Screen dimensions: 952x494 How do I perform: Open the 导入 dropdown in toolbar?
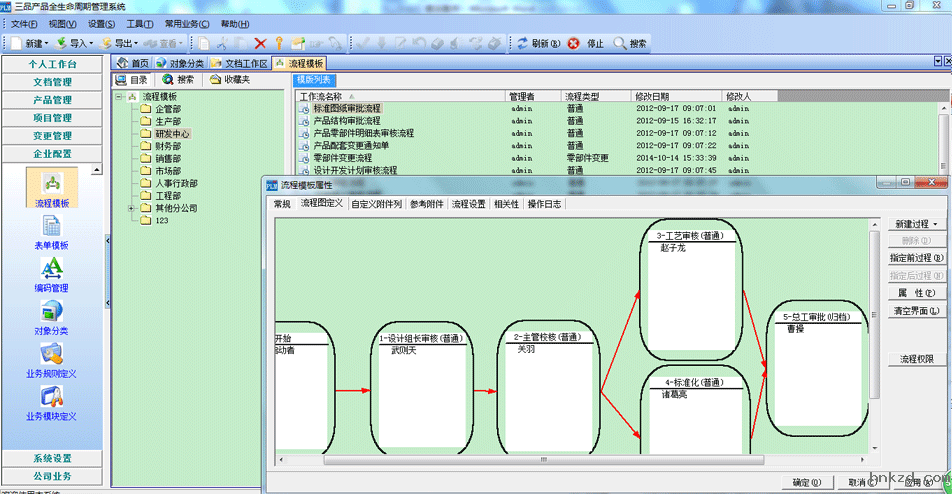pyautogui.click(x=75, y=43)
